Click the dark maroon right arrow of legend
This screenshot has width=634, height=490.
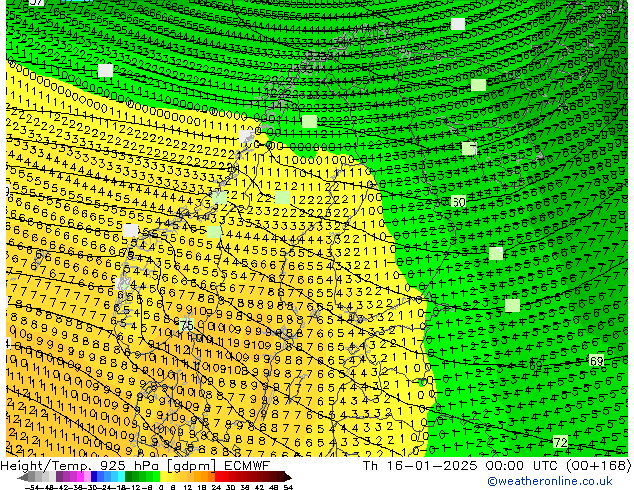tap(288, 477)
